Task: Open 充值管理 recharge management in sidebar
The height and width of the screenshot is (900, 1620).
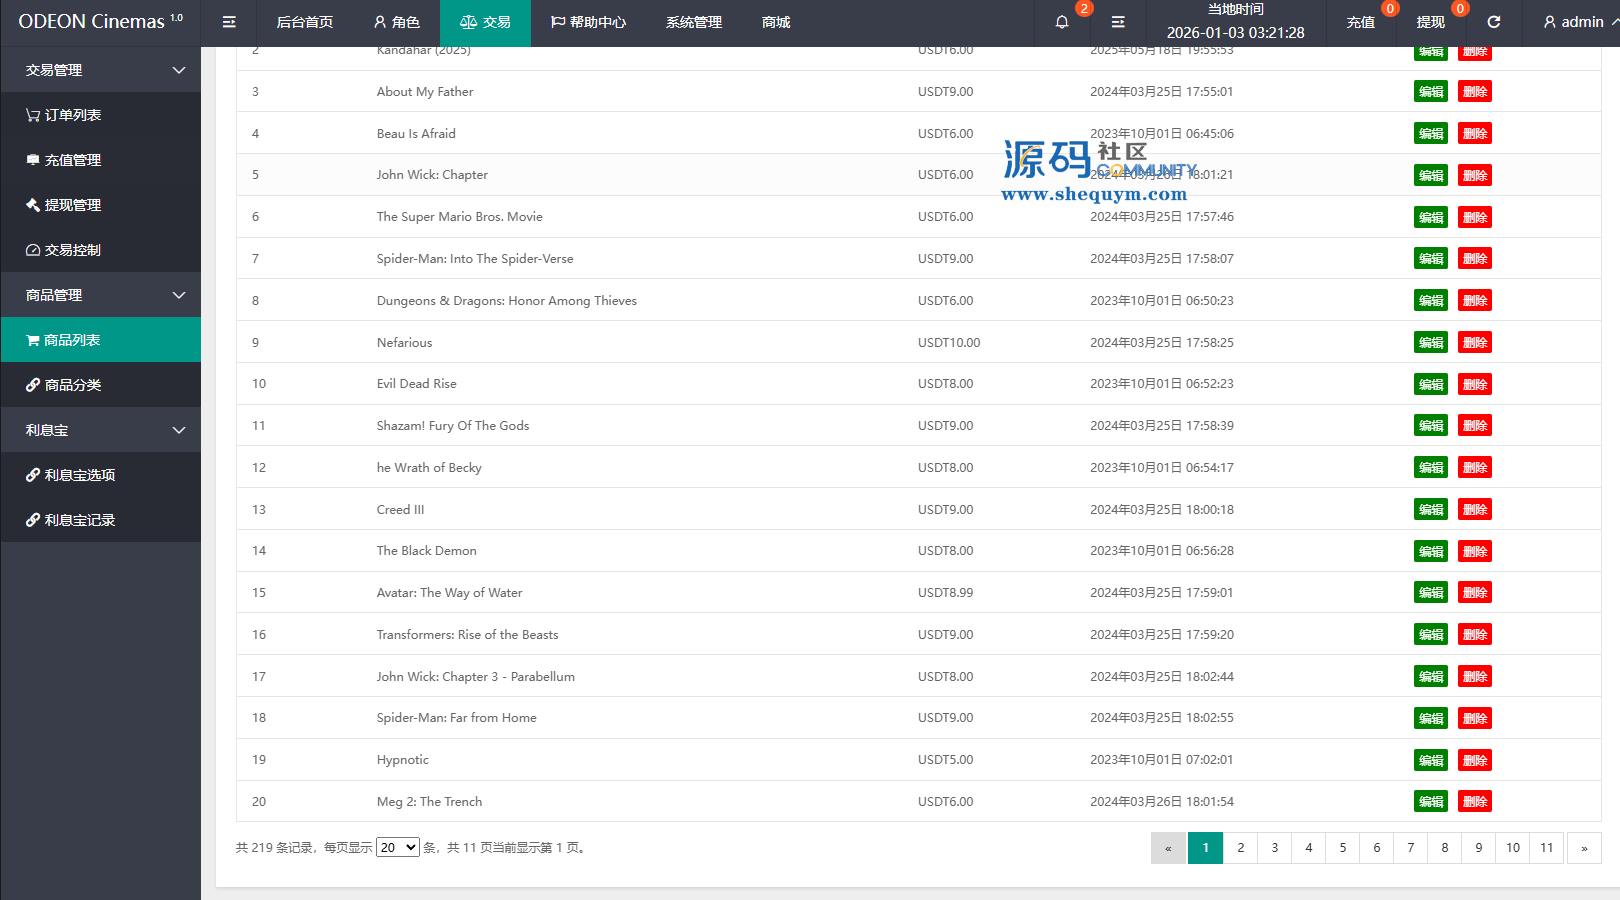Action: [x=64, y=160]
